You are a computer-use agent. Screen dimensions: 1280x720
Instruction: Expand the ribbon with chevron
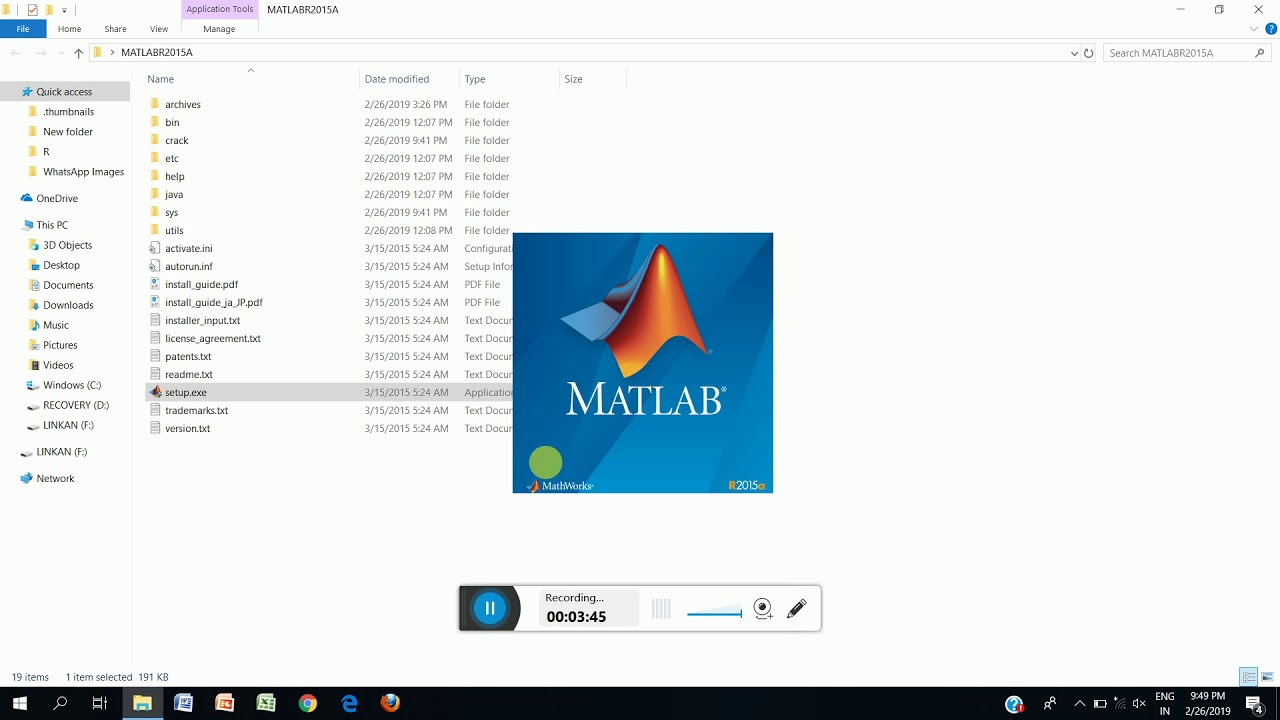point(1254,29)
